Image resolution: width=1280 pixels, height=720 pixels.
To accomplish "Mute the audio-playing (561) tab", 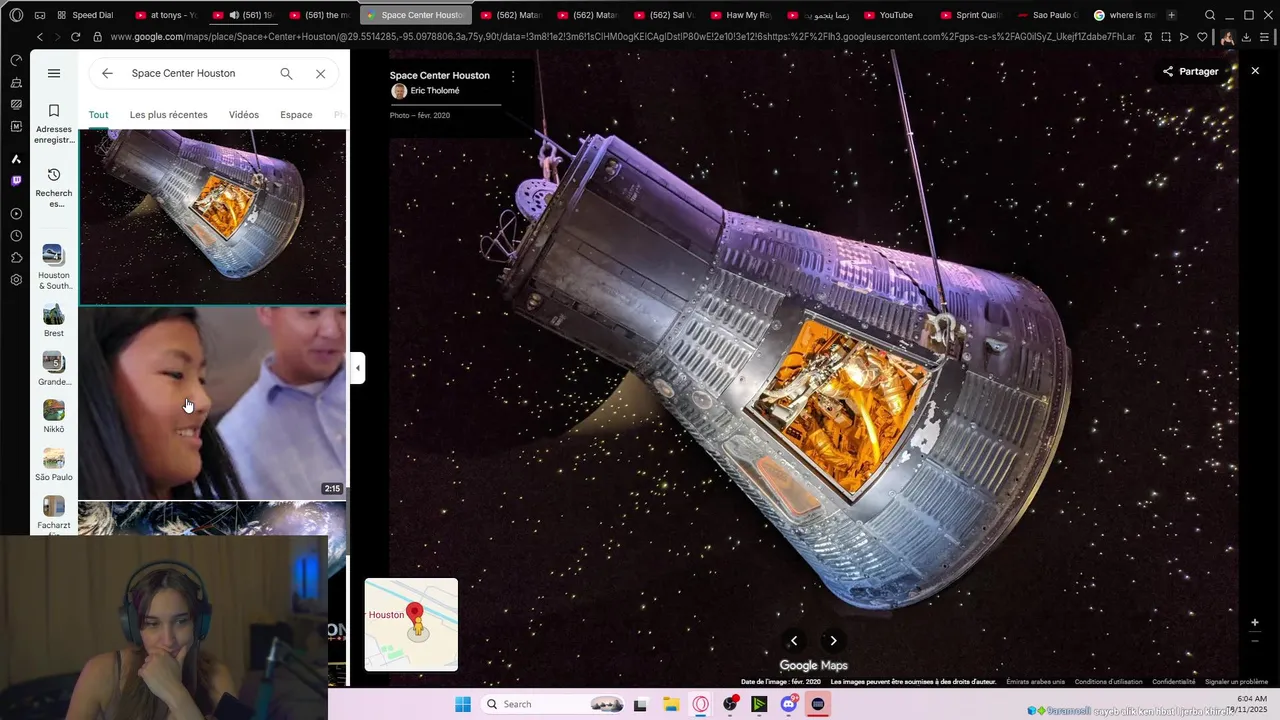I will (x=234, y=15).
